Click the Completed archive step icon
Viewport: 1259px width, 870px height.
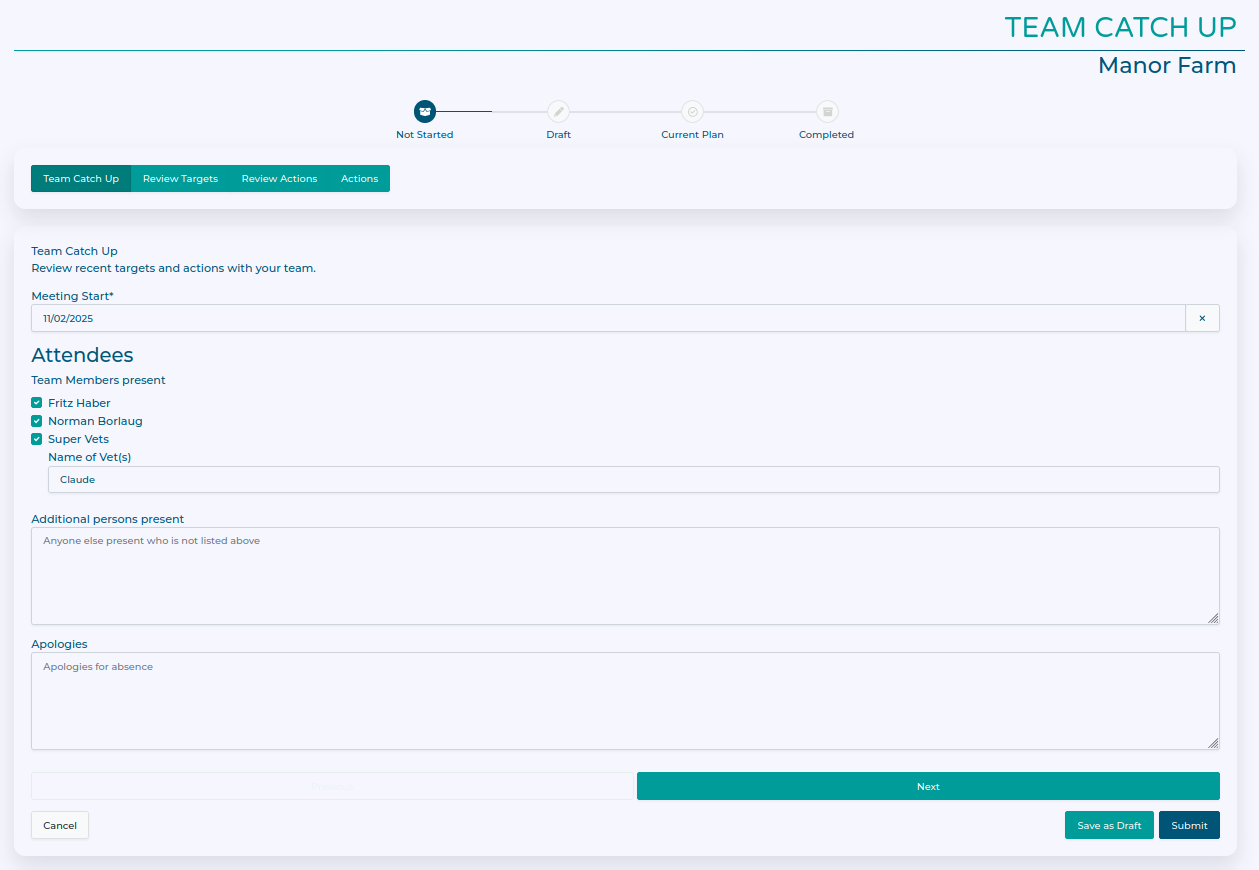click(x=826, y=111)
